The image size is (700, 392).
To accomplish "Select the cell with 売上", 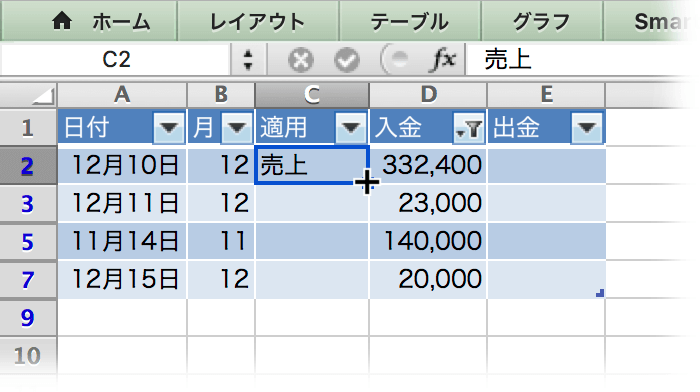I will tap(312, 165).
